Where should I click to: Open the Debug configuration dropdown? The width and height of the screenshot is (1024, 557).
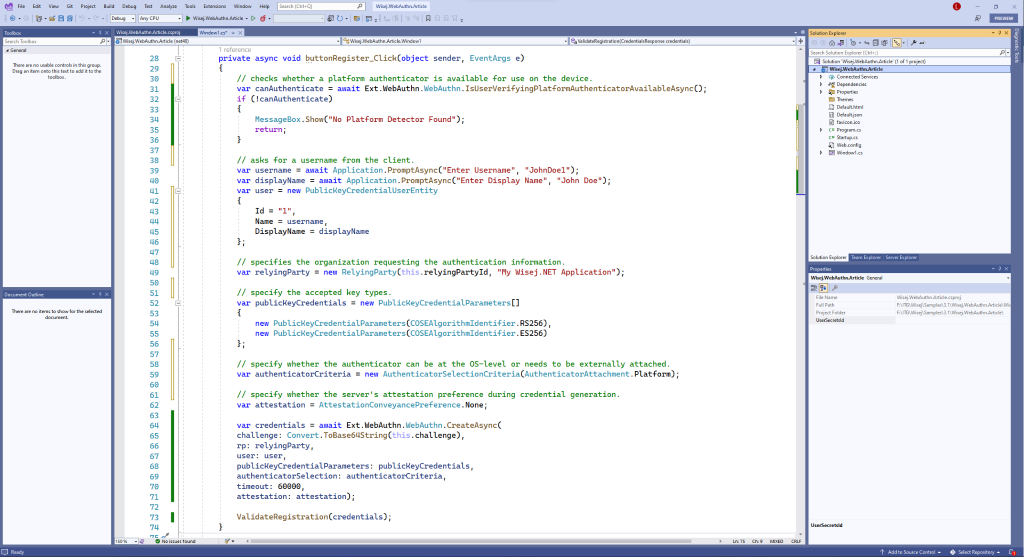[122, 18]
